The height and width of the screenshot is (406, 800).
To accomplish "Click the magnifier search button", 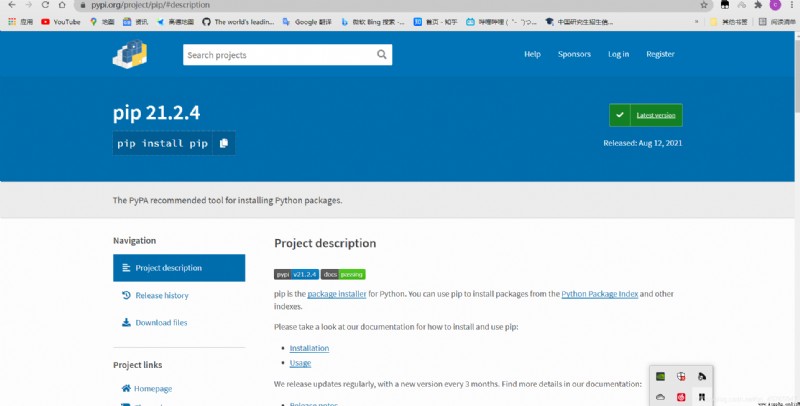I will coord(382,55).
